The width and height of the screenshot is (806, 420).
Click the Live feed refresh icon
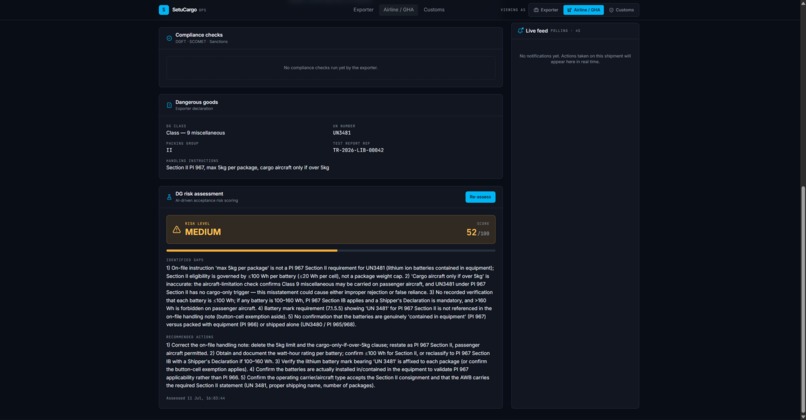click(x=520, y=31)
